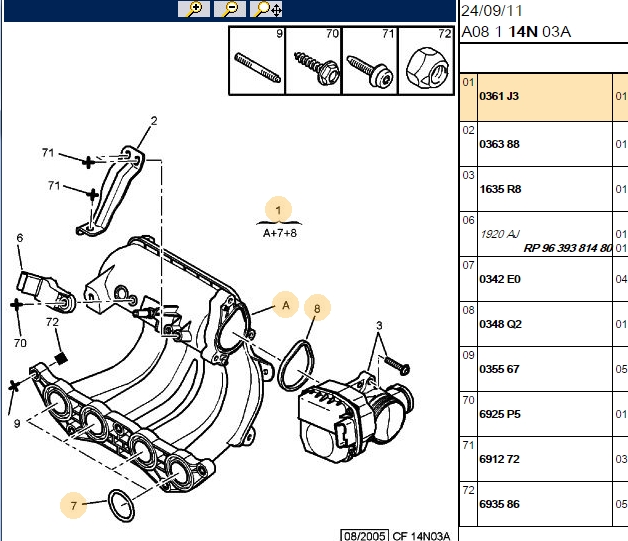Open thumbnail 71 showing the washer-head screw
This screenshot has height=541, width=628.
tap(370, 60)
